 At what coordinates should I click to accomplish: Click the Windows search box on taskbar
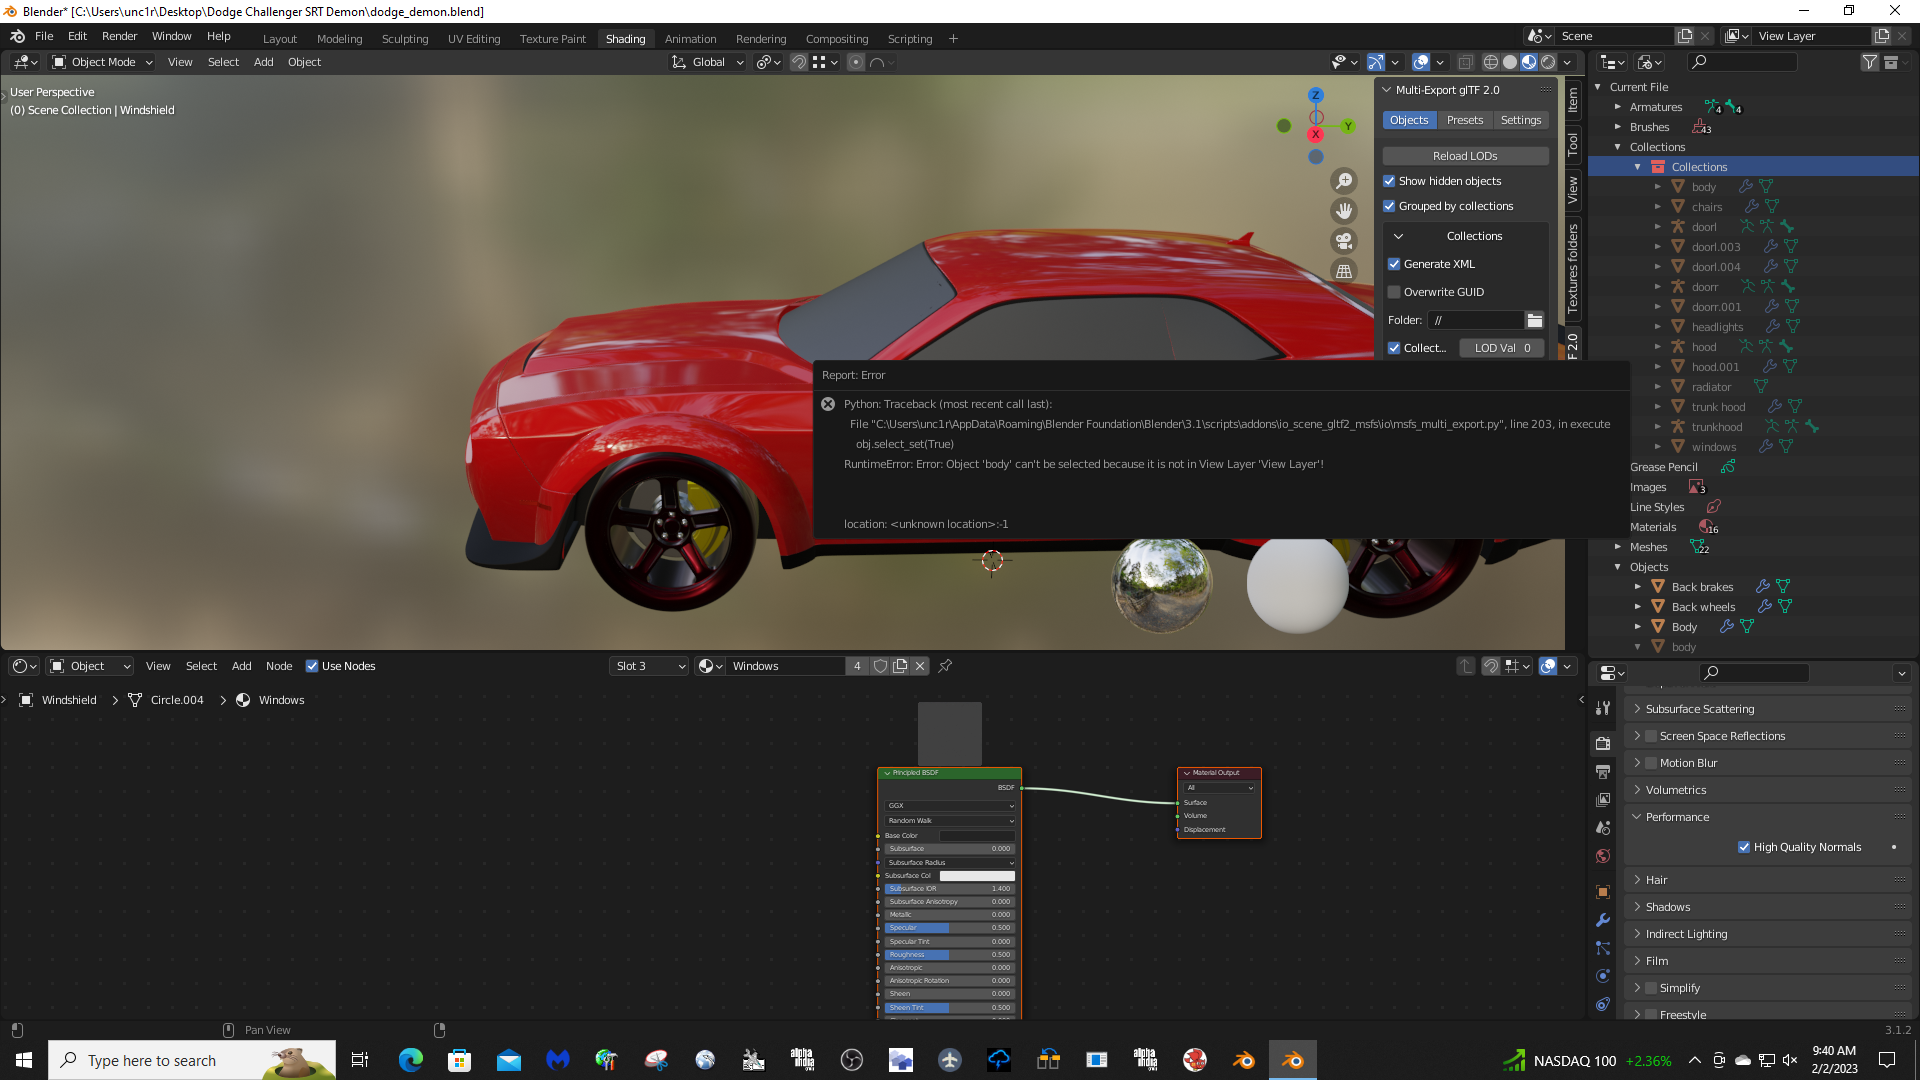click(x=192, y=1060)
